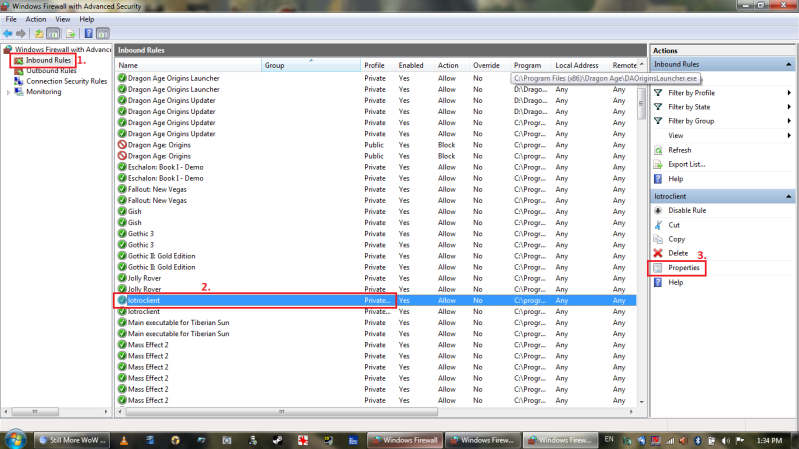Viewport: 799px width, 449px height.
Task: Open the Action menu
Action: [36, 19]
